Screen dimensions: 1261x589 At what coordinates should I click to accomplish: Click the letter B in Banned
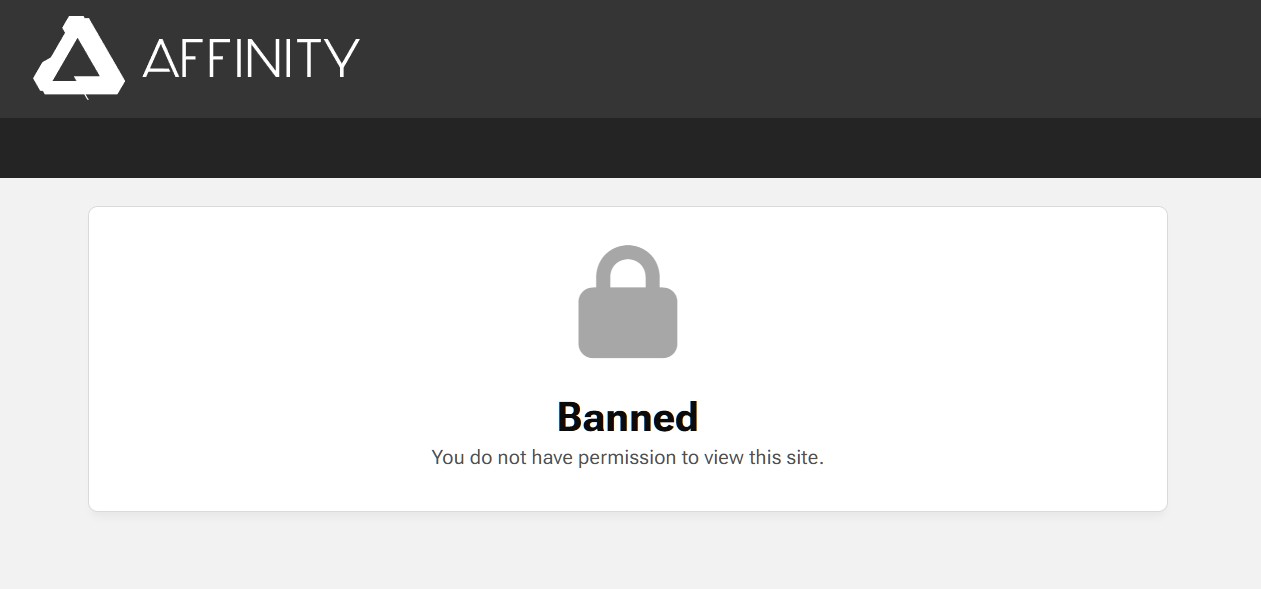point(570,417)
